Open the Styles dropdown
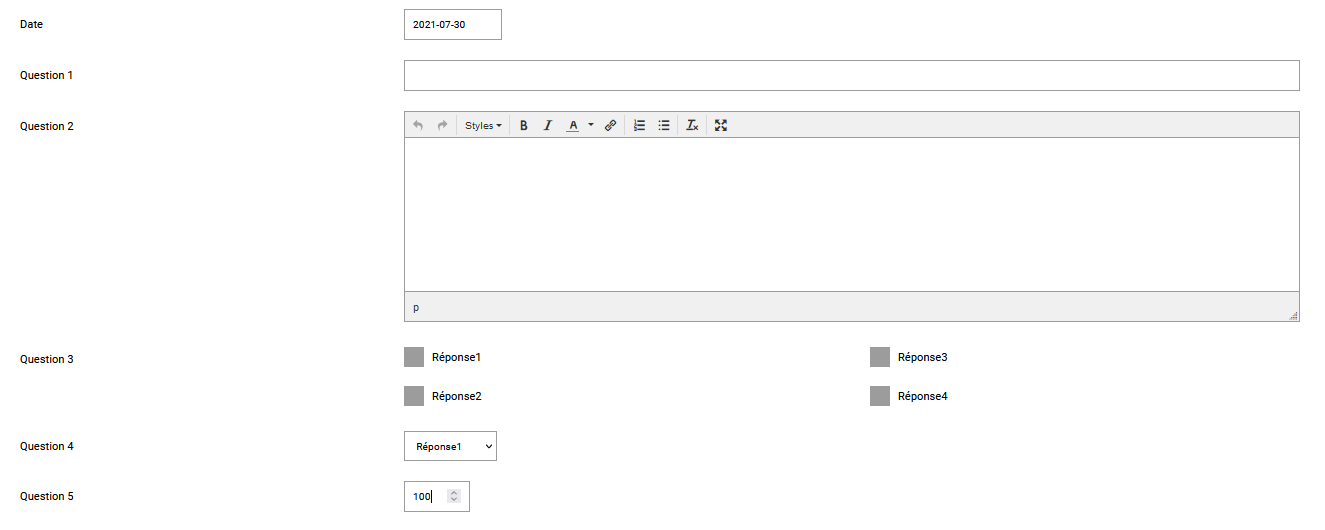 [x=483, y=126]
